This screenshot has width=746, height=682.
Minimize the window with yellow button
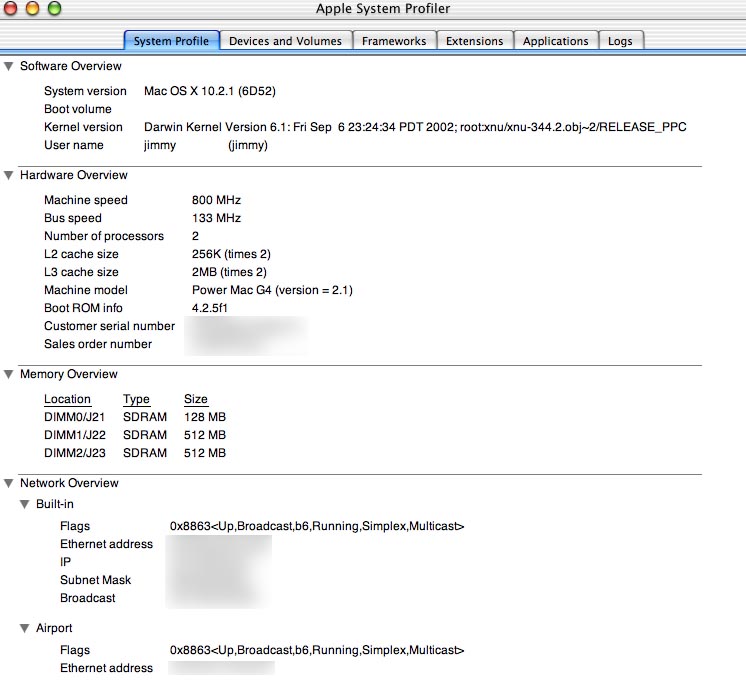32,8
